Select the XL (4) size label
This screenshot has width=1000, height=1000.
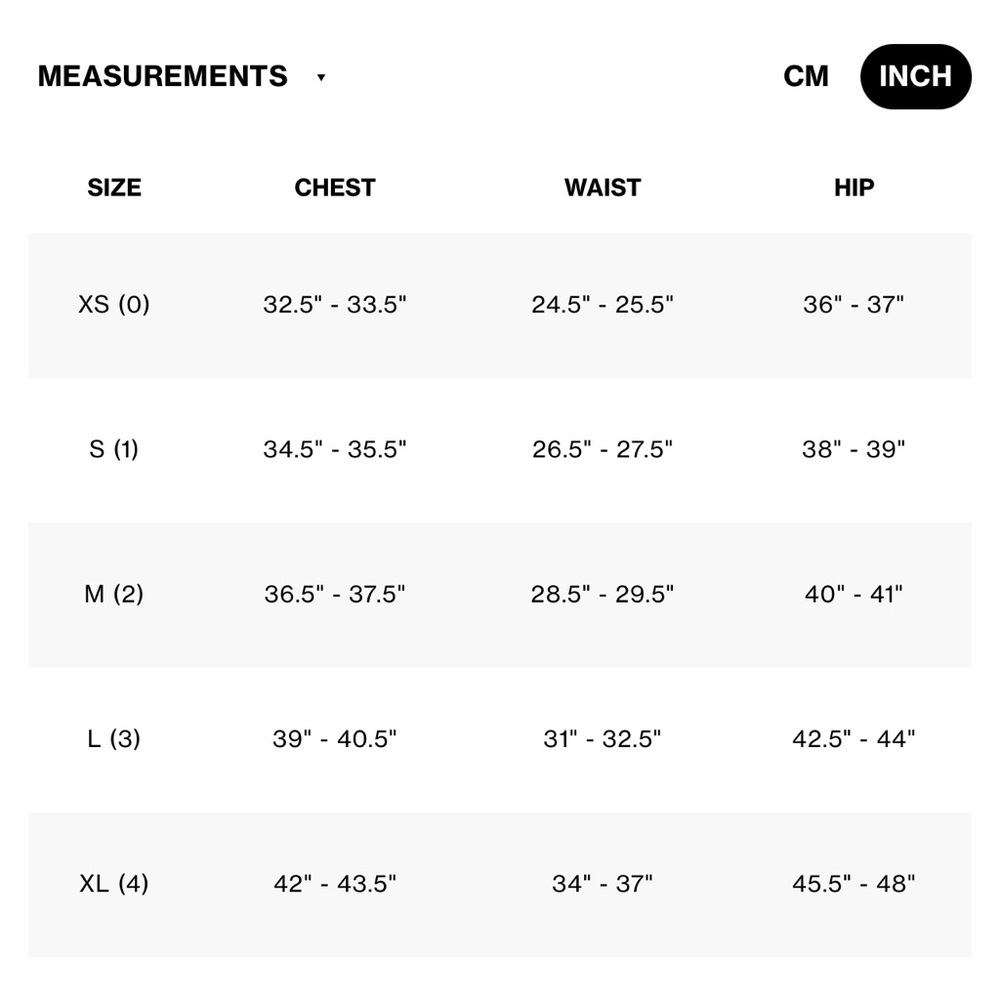114,883
